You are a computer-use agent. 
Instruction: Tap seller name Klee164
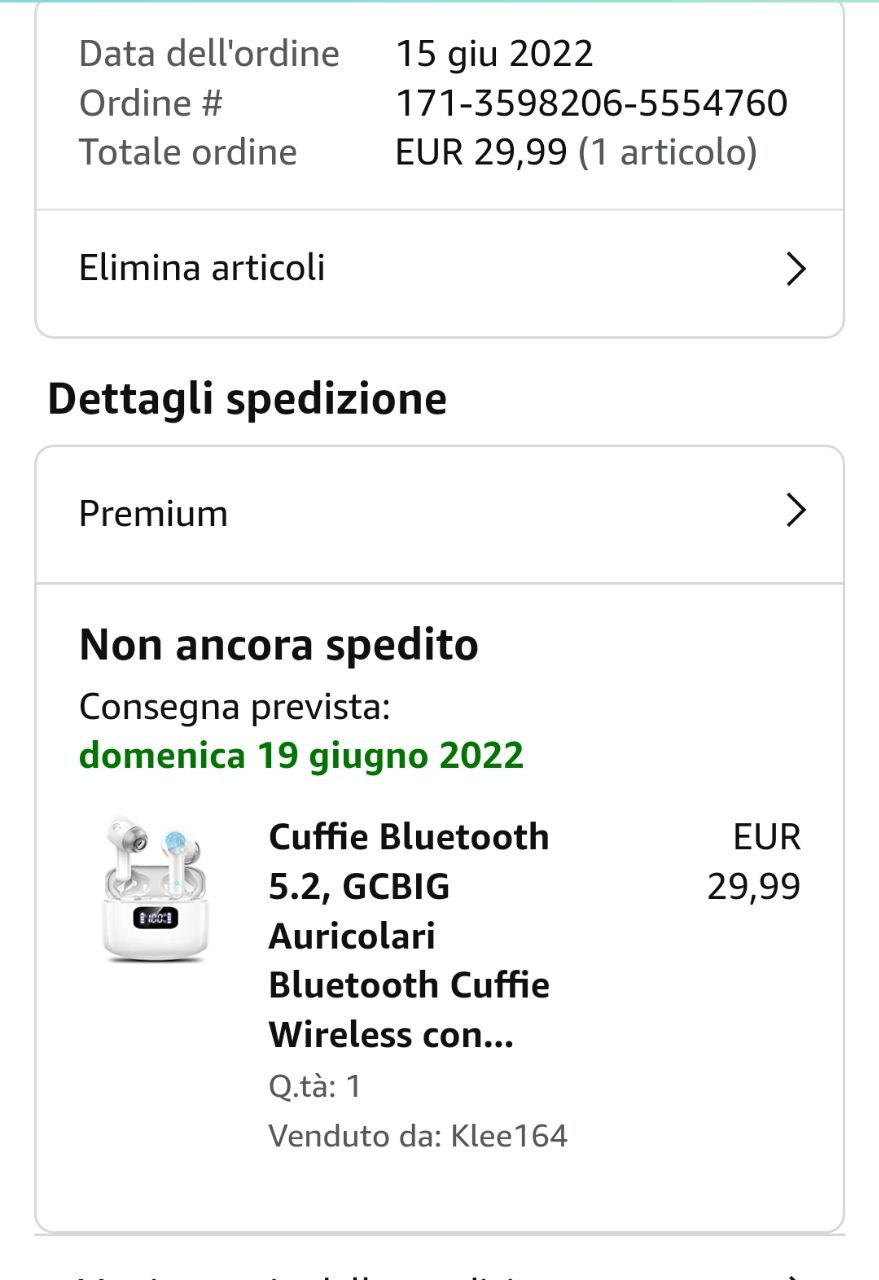[509, 1136]
